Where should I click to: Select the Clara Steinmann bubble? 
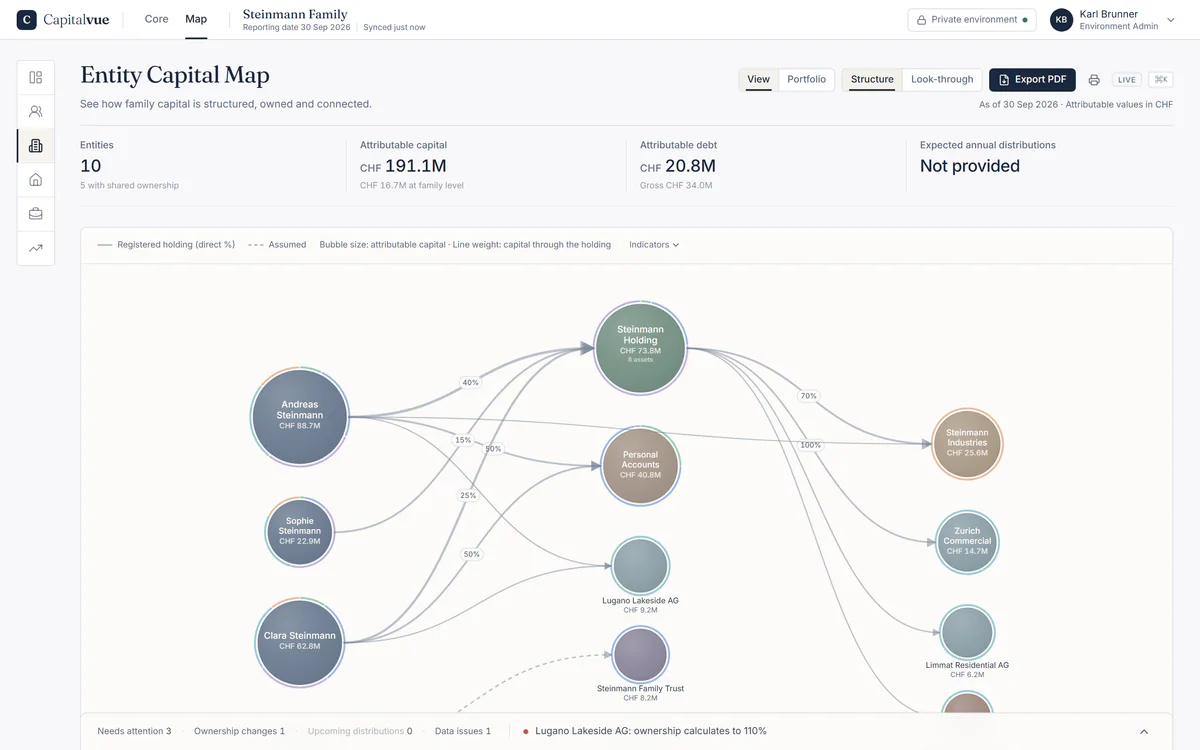300,641
